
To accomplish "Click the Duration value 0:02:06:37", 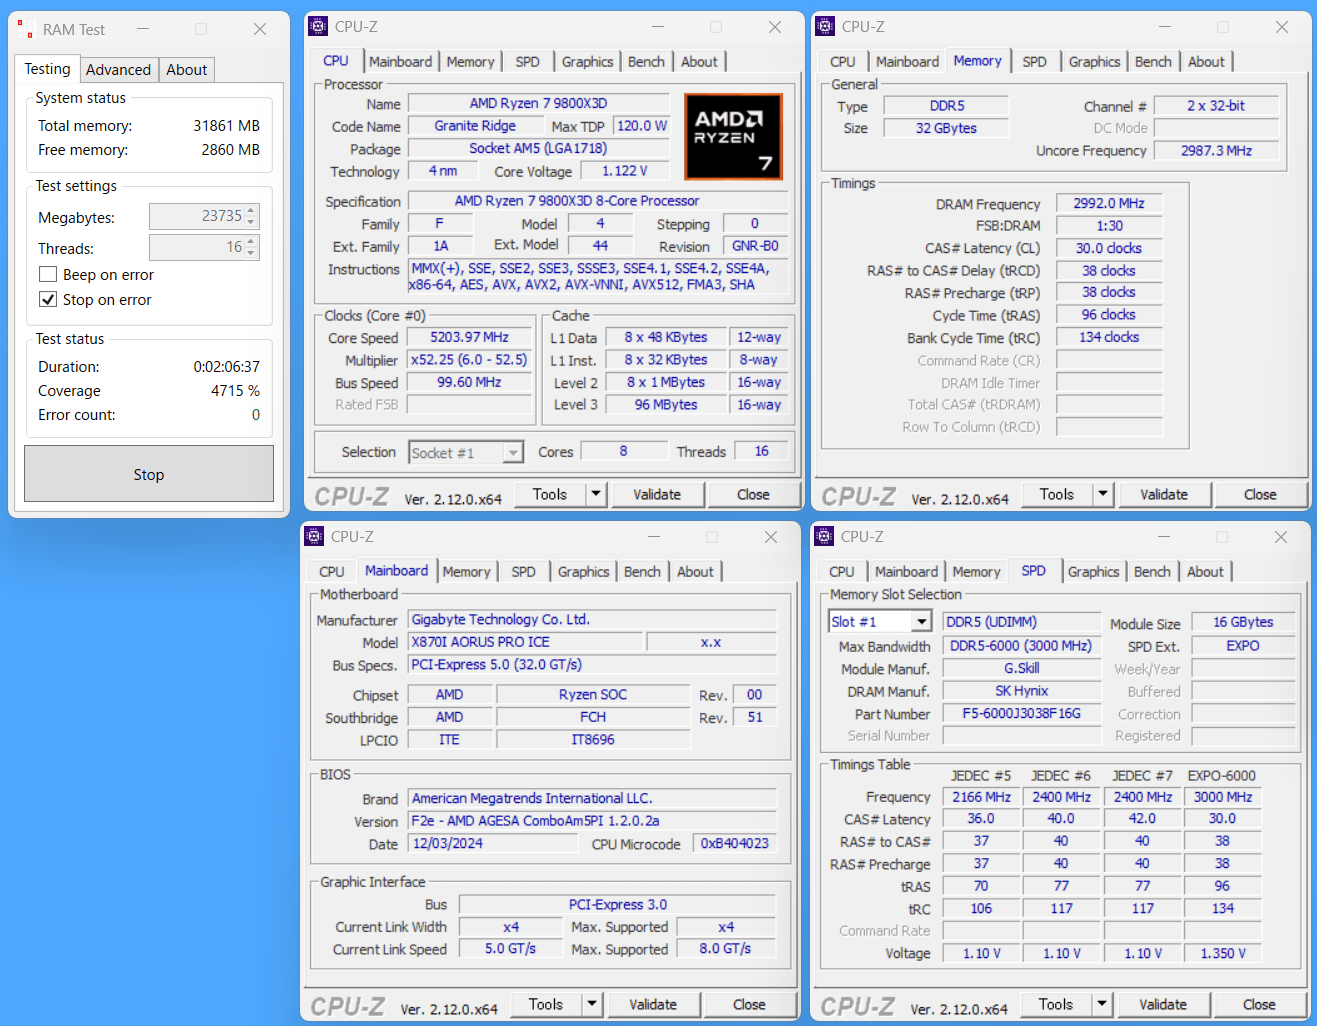I will click(226, 367).
